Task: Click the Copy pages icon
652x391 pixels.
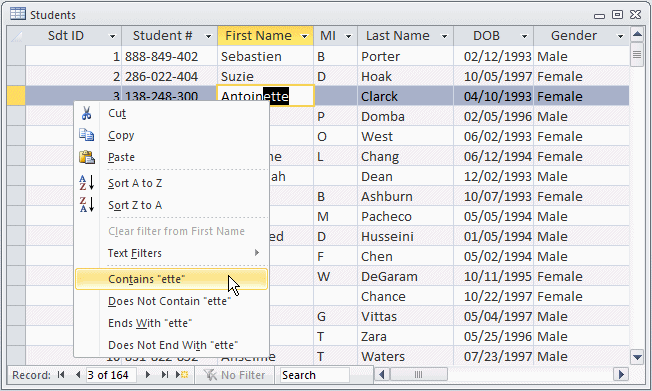Action: [x=86, y=135]
